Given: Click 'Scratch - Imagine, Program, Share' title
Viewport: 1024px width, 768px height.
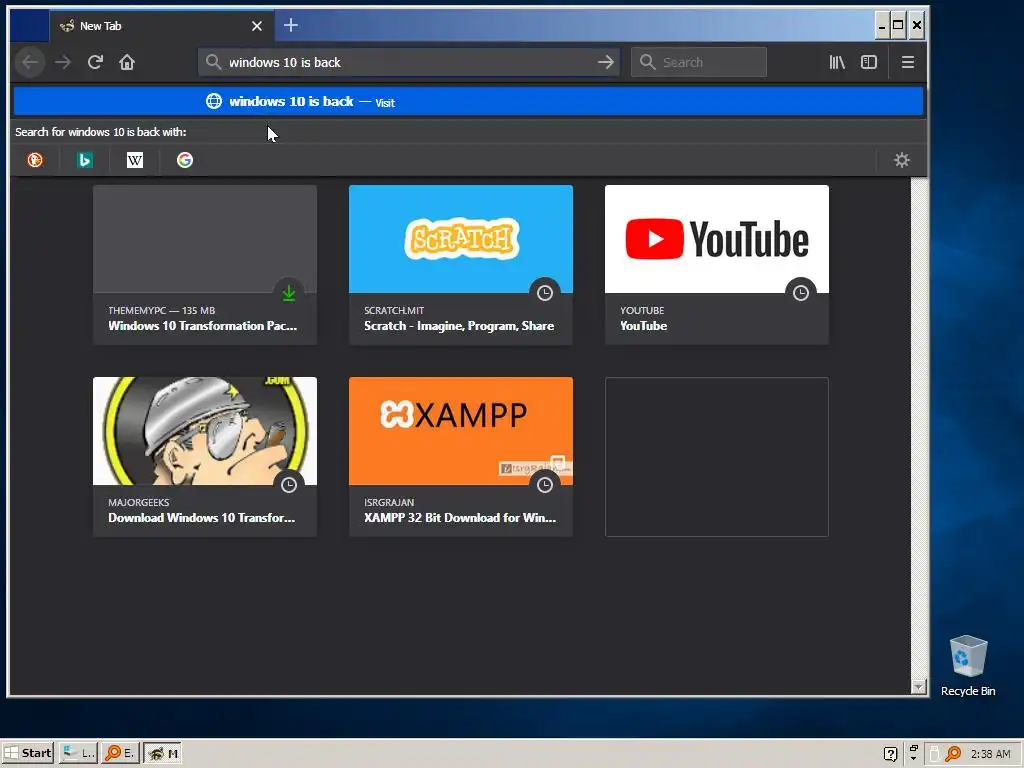Looking at the screenshot, I should (459, 326).
